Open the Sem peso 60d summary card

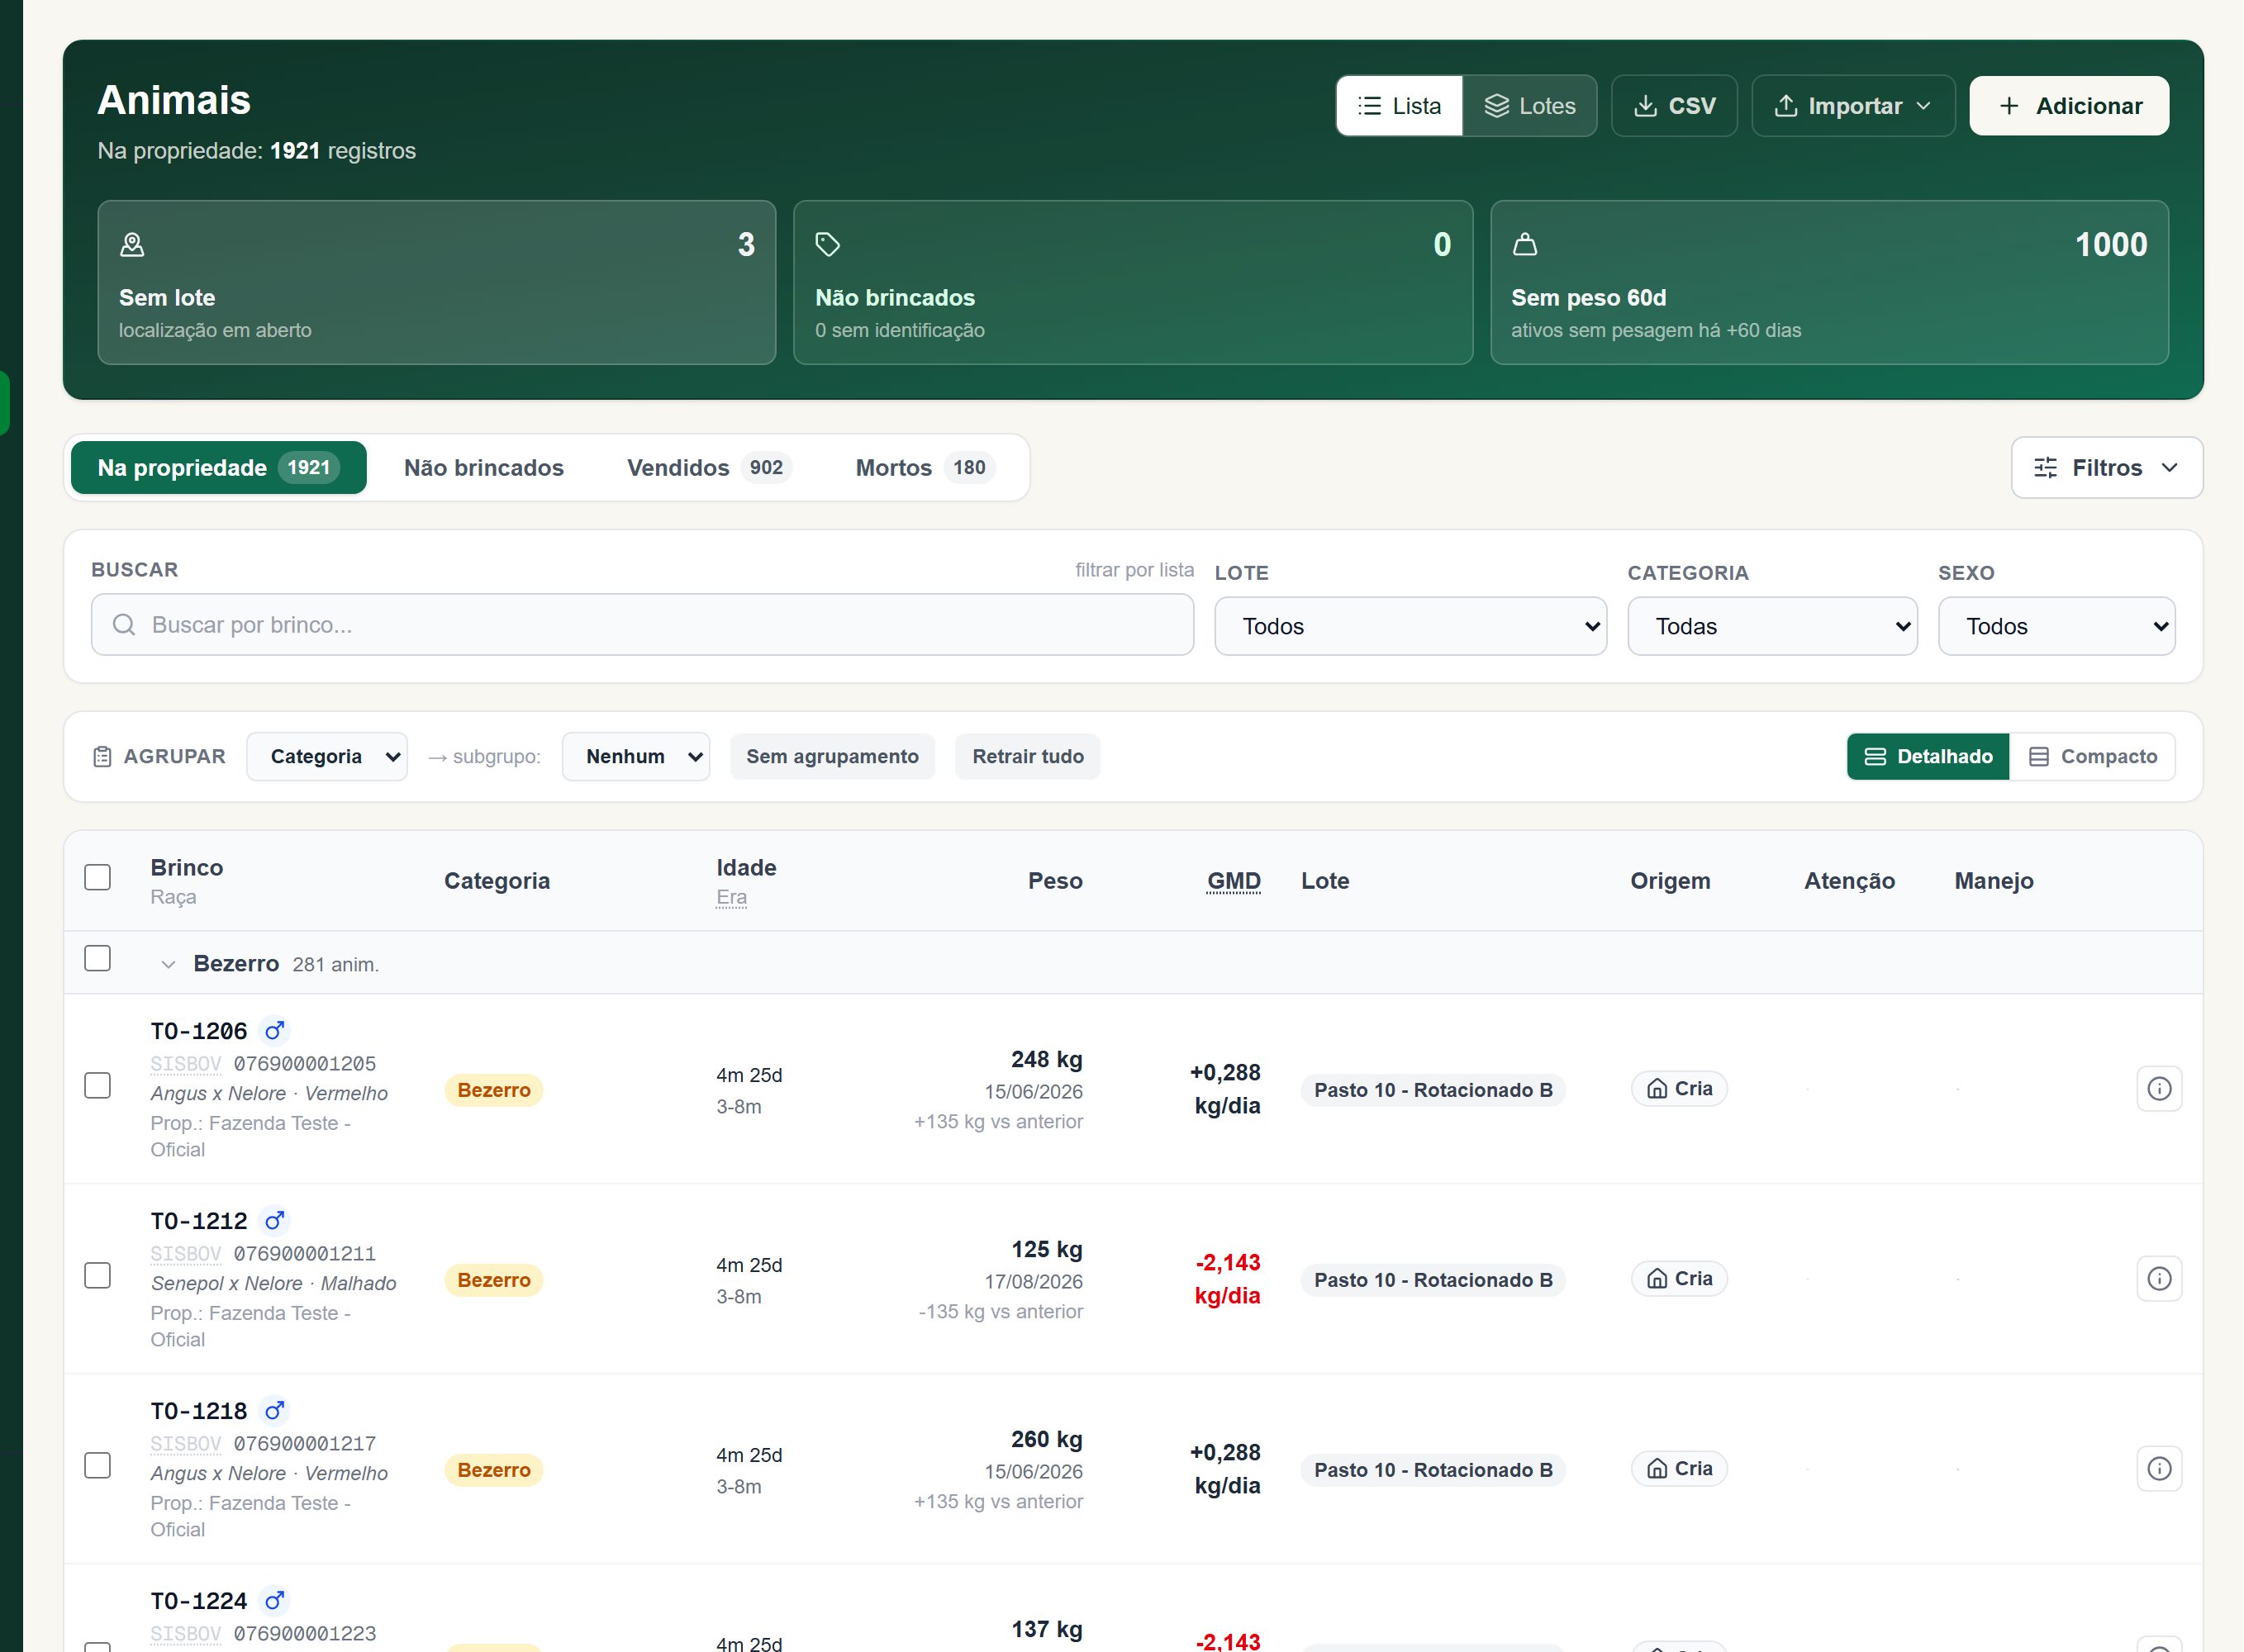coord(1829,282)
